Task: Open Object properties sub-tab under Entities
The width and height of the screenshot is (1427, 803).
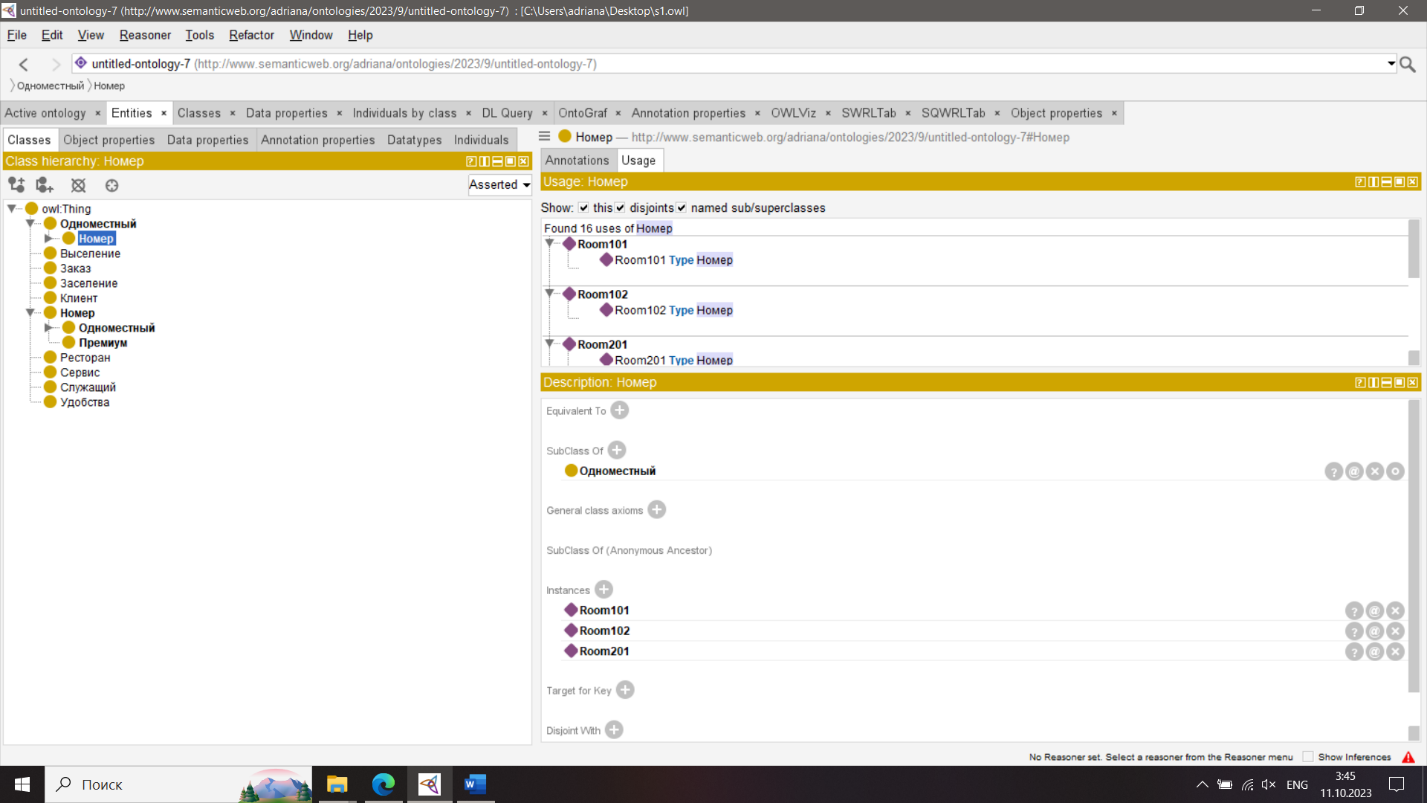Action: click(x=109, y=140)
